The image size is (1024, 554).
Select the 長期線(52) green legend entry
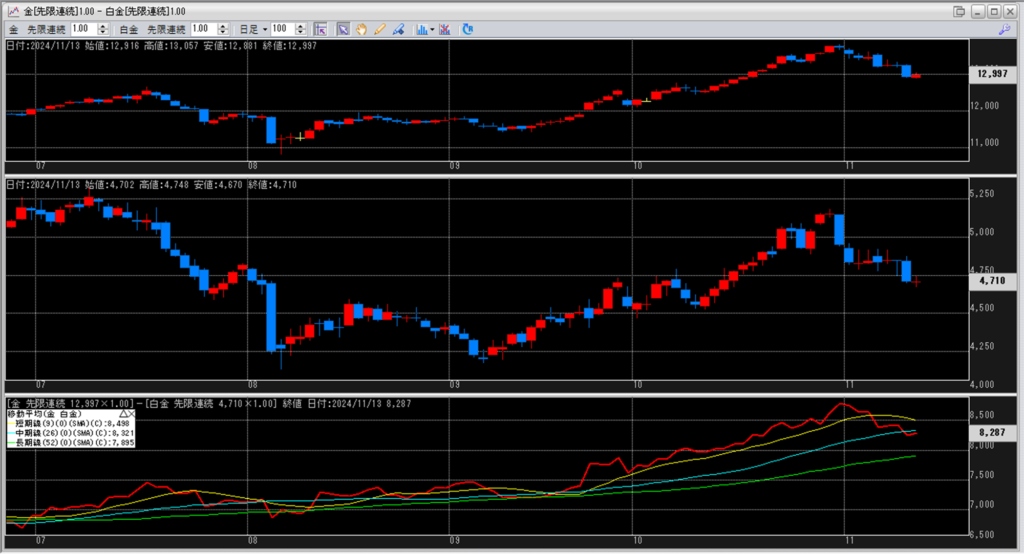(71, 442)
